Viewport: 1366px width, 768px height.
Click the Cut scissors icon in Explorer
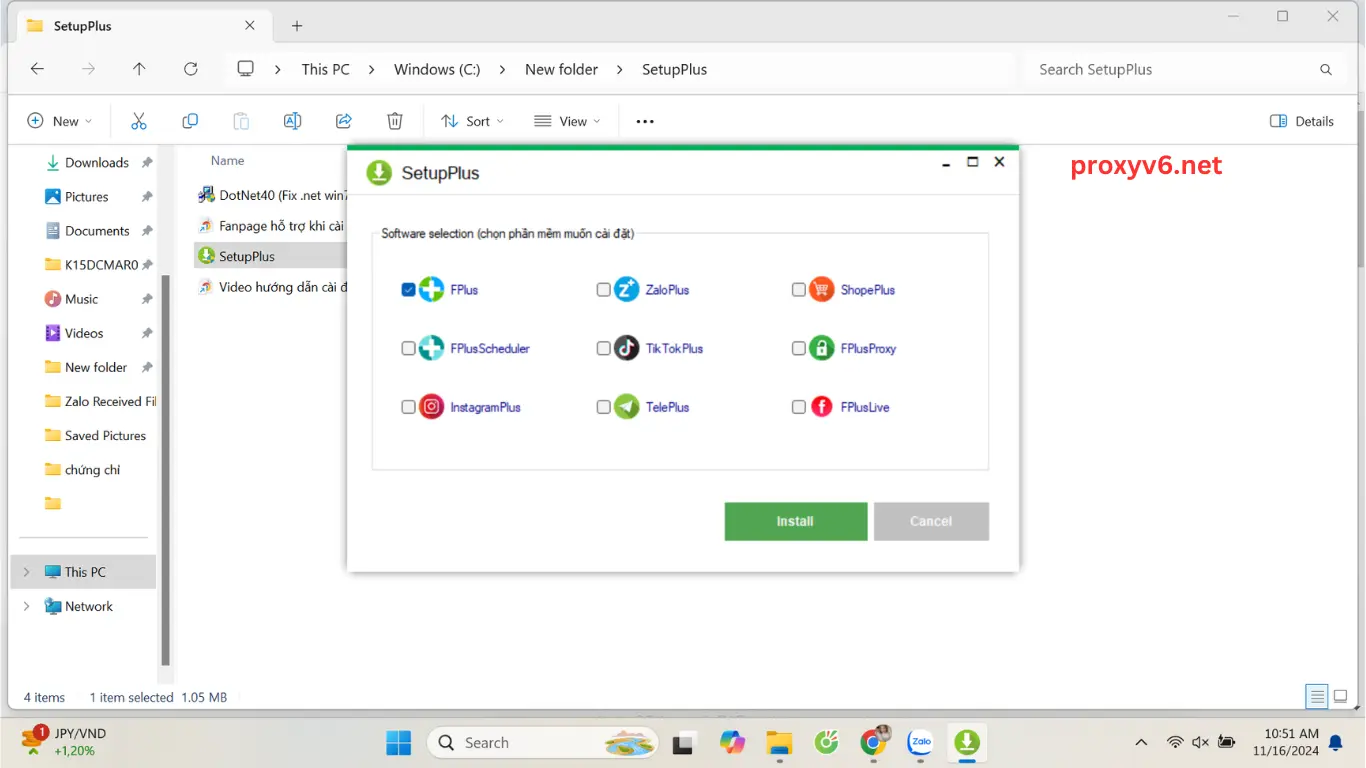[139, 121]
